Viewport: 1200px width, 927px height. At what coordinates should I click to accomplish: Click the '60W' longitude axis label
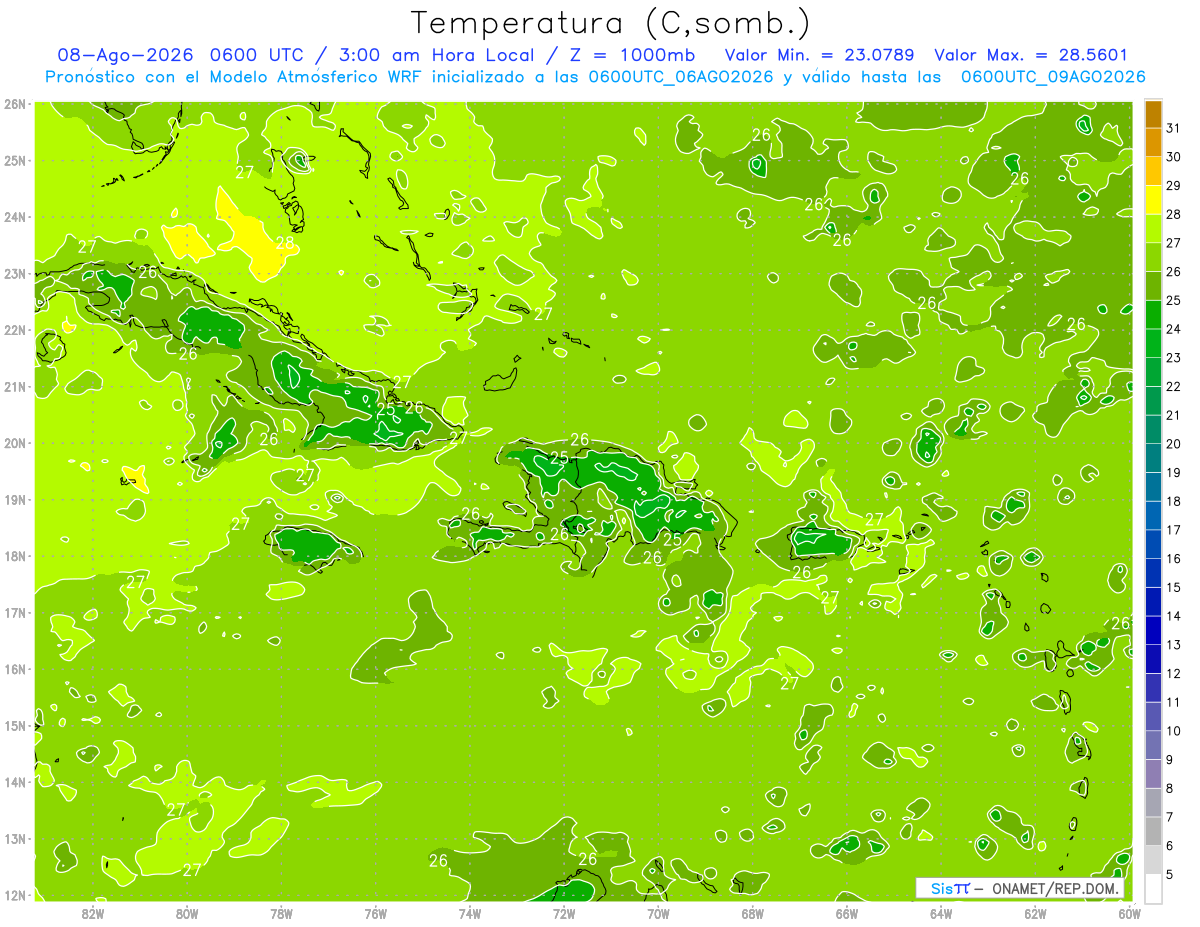pyautogui.click(x=1129, y=913)
